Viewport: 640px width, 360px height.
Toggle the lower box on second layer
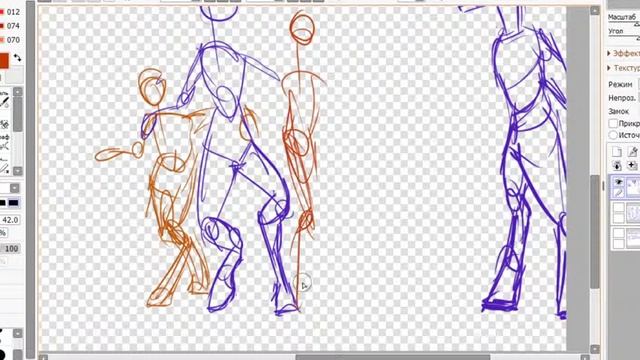618,218
